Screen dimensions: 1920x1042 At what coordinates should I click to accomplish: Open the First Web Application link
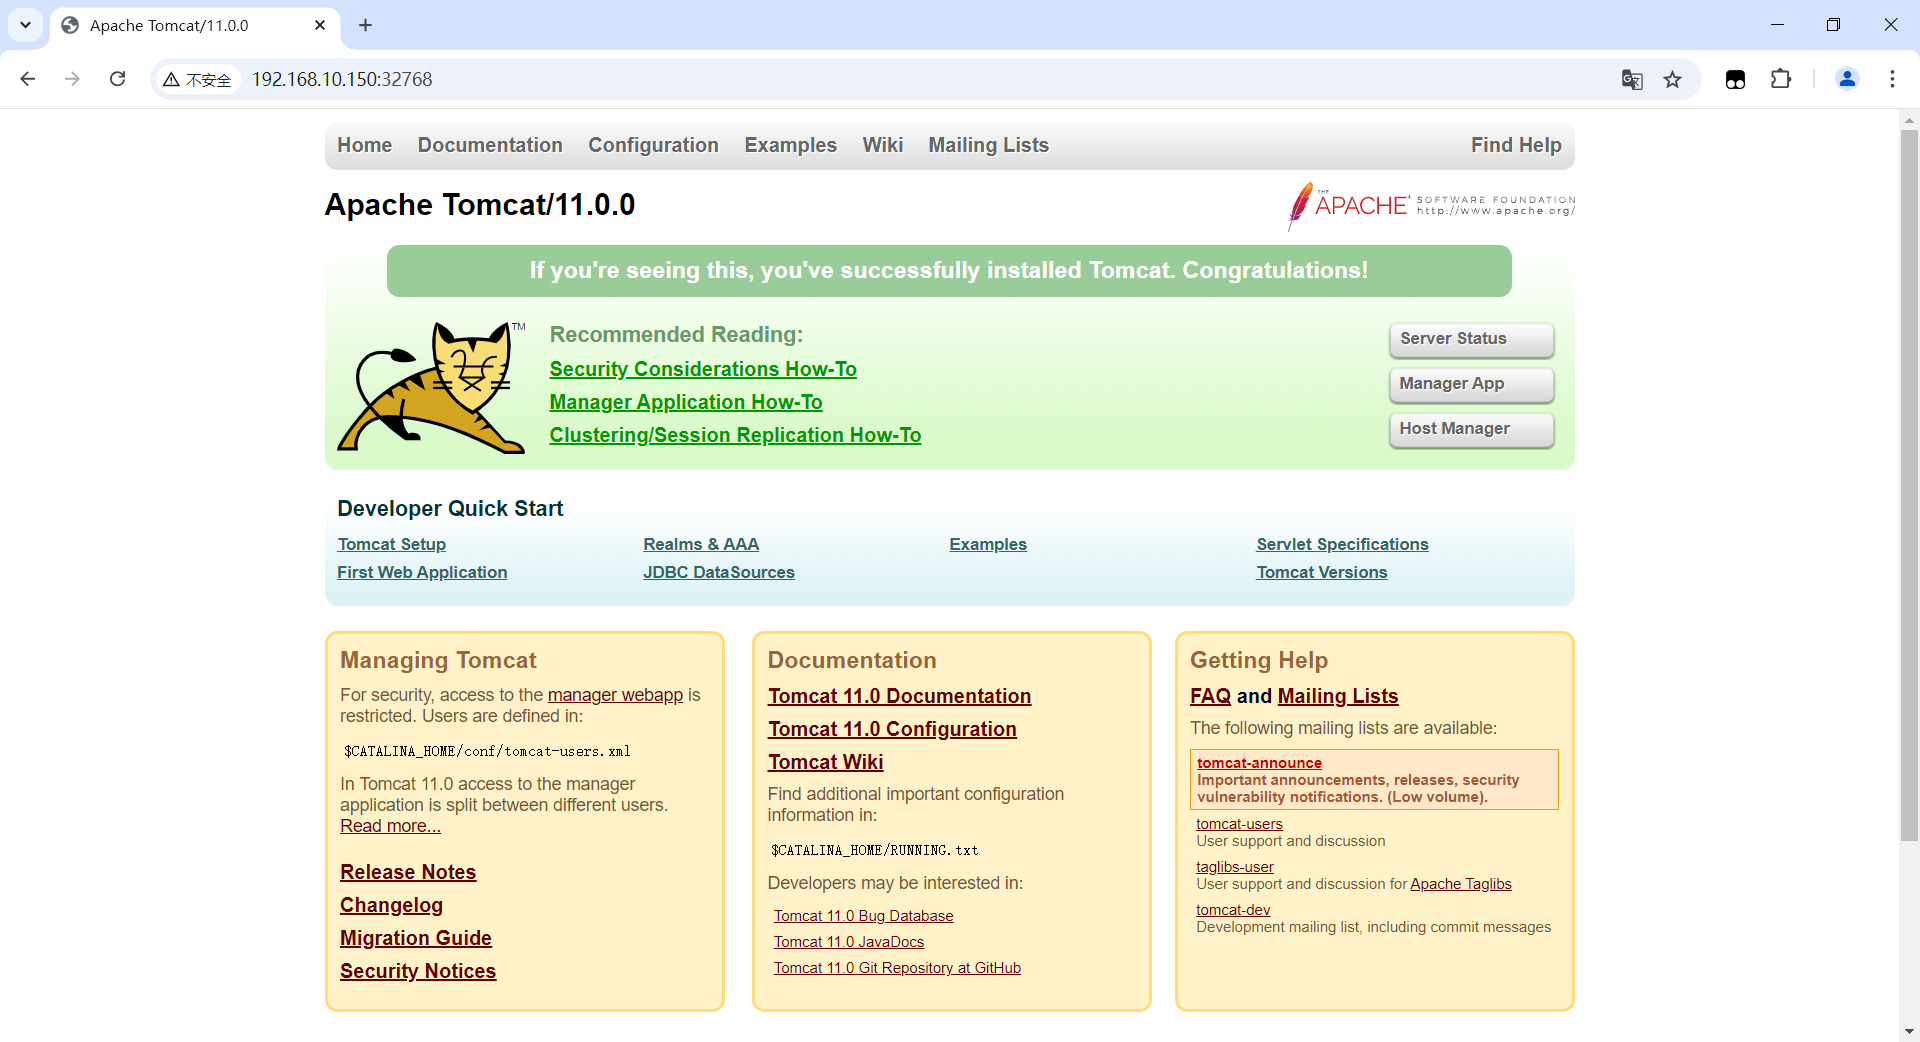[x=422, y=572]
